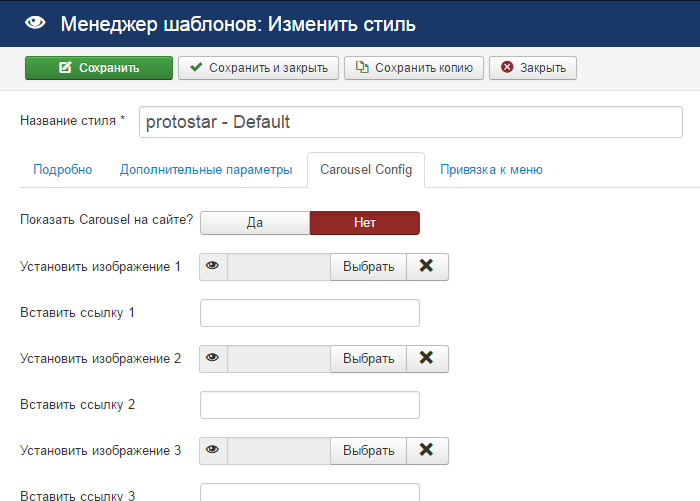Click Сохранить копию button
This screenshot has width=700, height=501.
click(x=414, y=68)
